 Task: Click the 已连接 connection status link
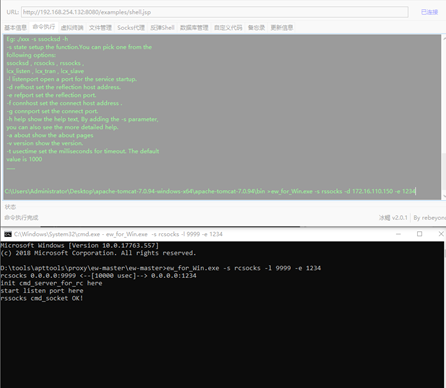click(429, 12)
